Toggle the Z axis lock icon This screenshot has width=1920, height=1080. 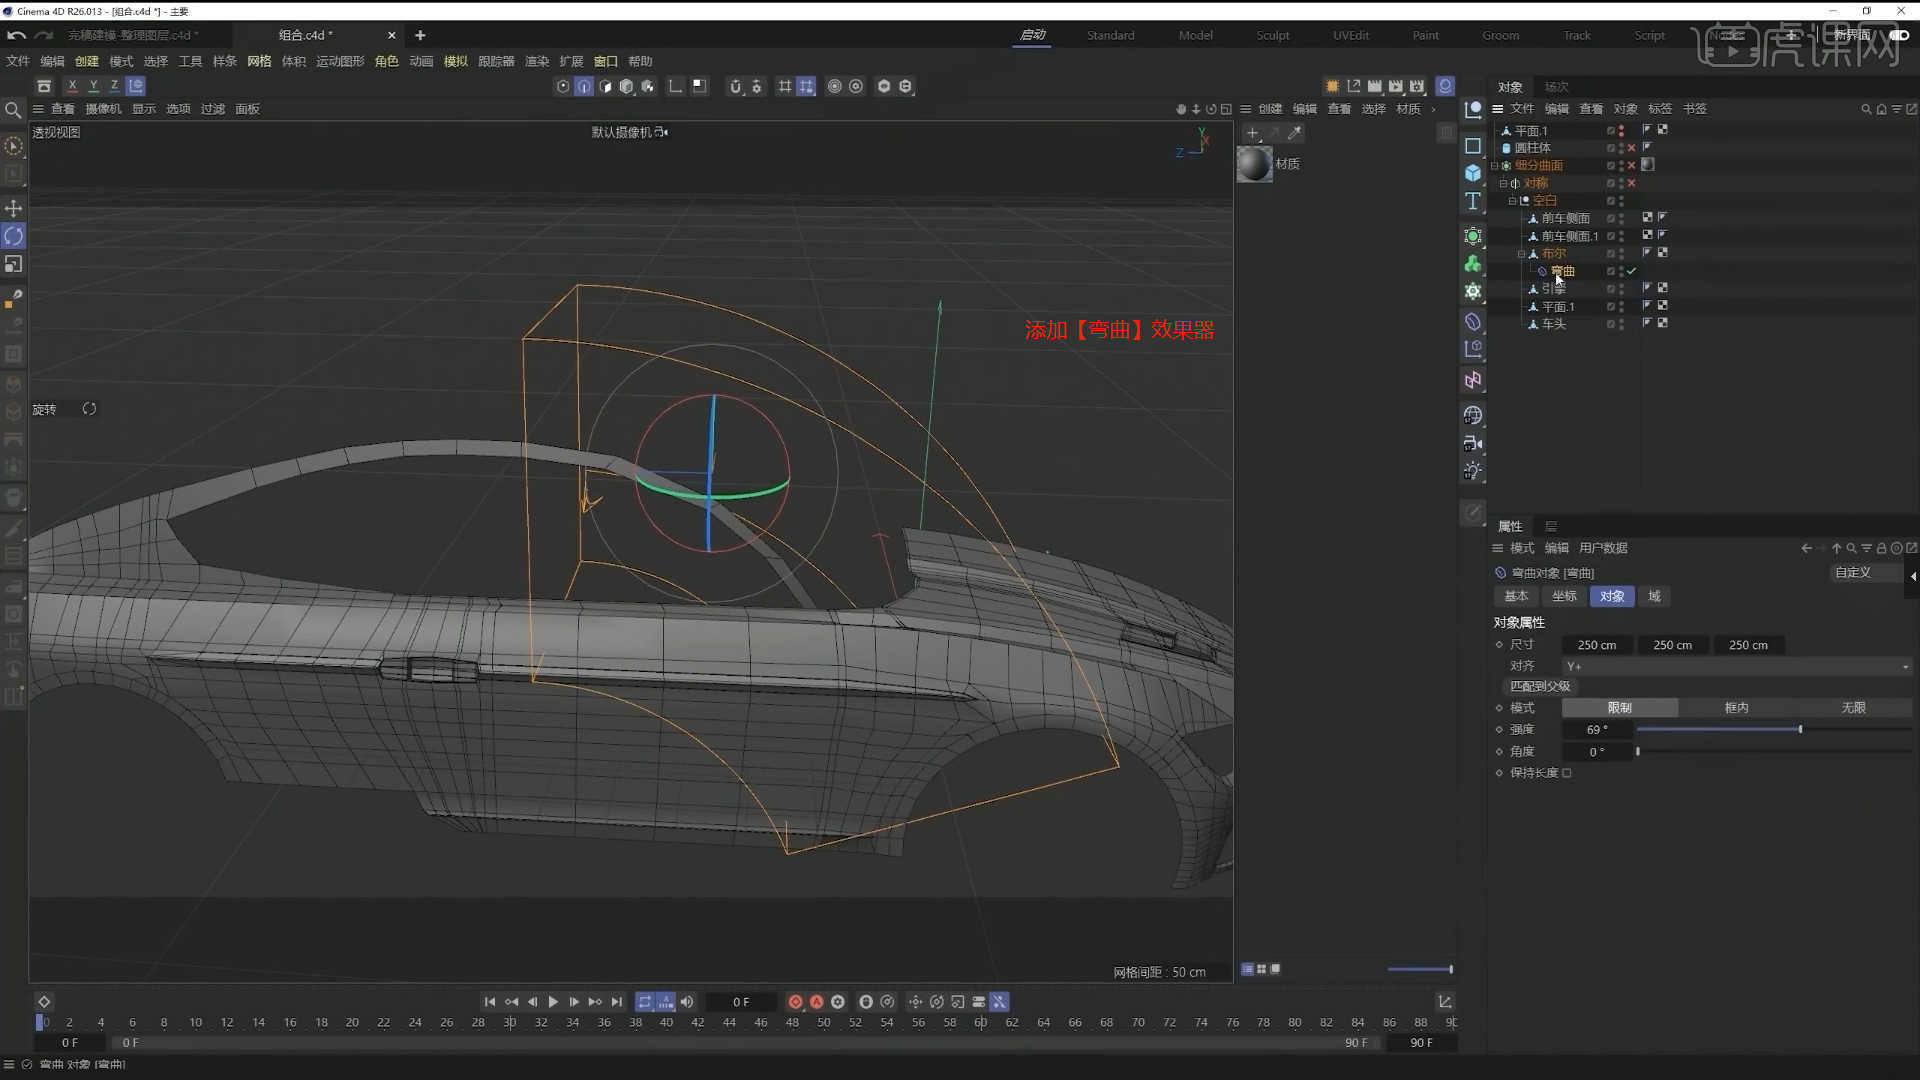click(x=114, y=86)
